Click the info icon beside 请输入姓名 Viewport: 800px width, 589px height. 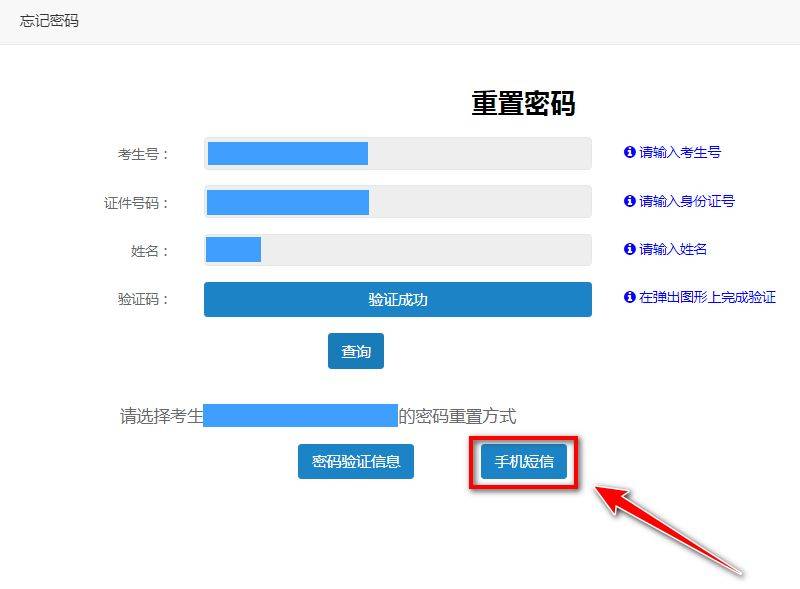click(x=630, y=249)
